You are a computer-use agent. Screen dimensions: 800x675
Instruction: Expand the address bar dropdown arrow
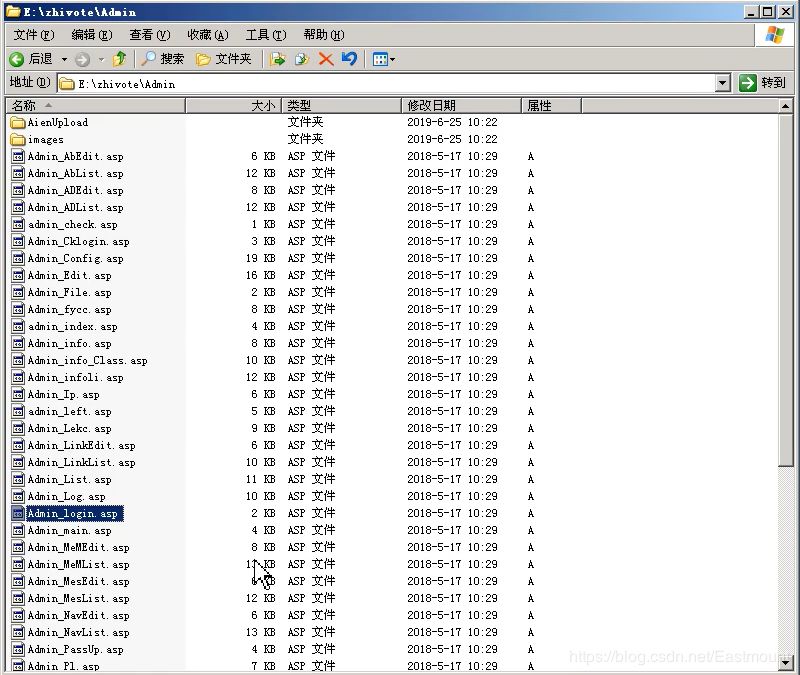point(723,84)
